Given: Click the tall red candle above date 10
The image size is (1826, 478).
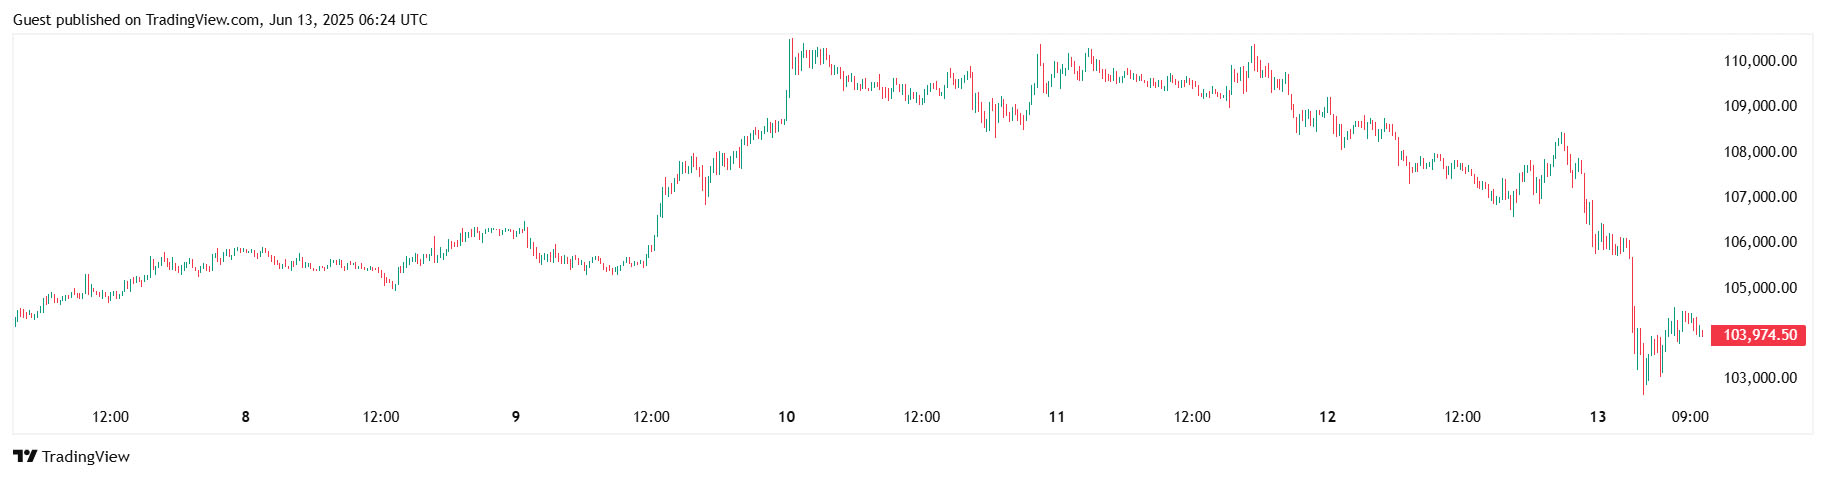Looking at the screenshot, I should (792, 56).
